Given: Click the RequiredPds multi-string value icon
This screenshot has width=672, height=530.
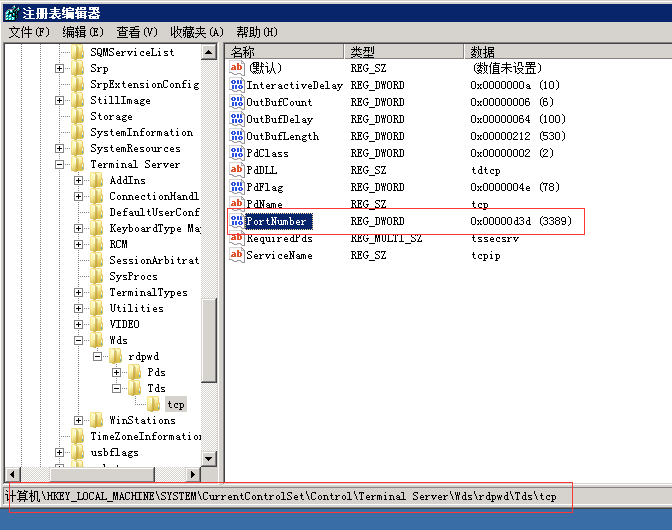Looking at the screenshot, I should click(x=237, y=238).
